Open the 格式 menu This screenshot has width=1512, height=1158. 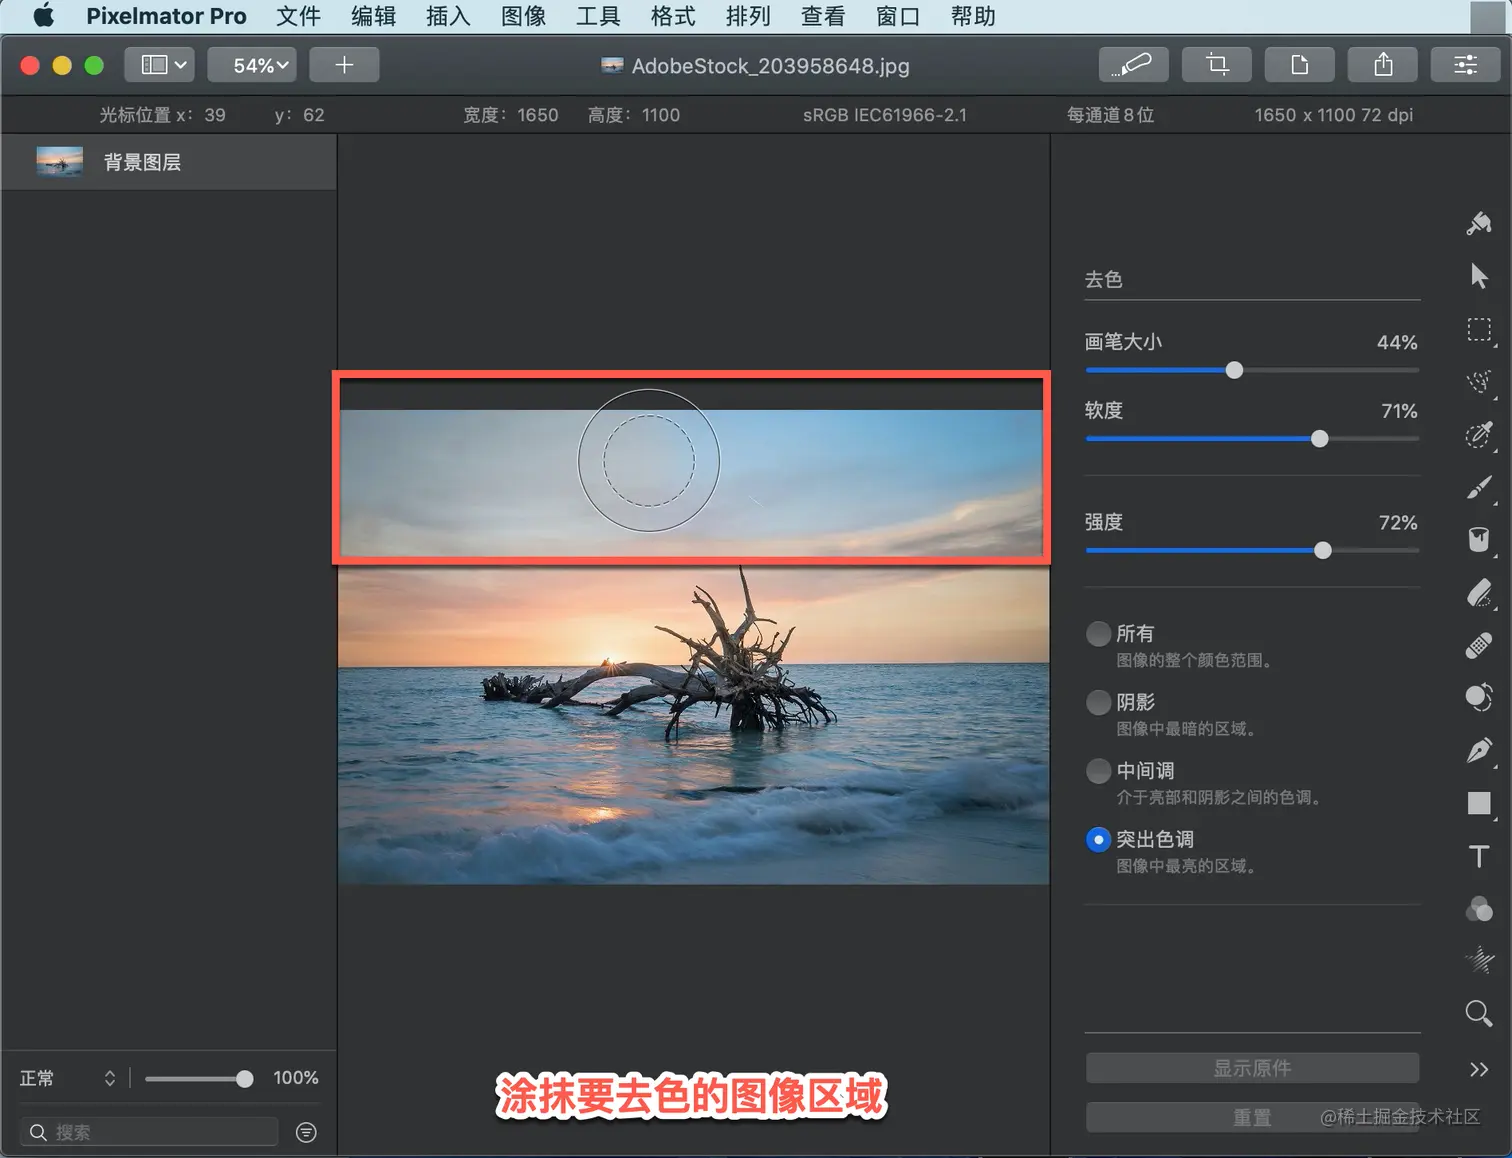(673, 16)
